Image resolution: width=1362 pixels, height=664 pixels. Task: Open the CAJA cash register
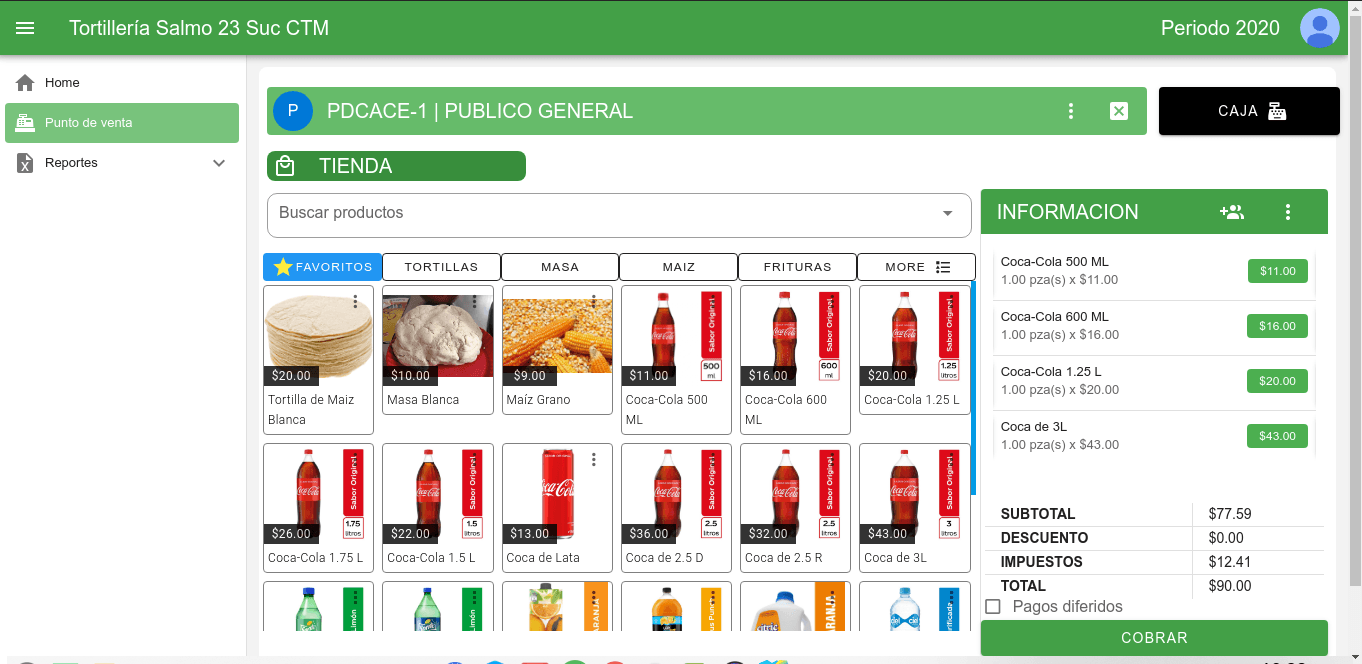click(x=1249, y=111)
